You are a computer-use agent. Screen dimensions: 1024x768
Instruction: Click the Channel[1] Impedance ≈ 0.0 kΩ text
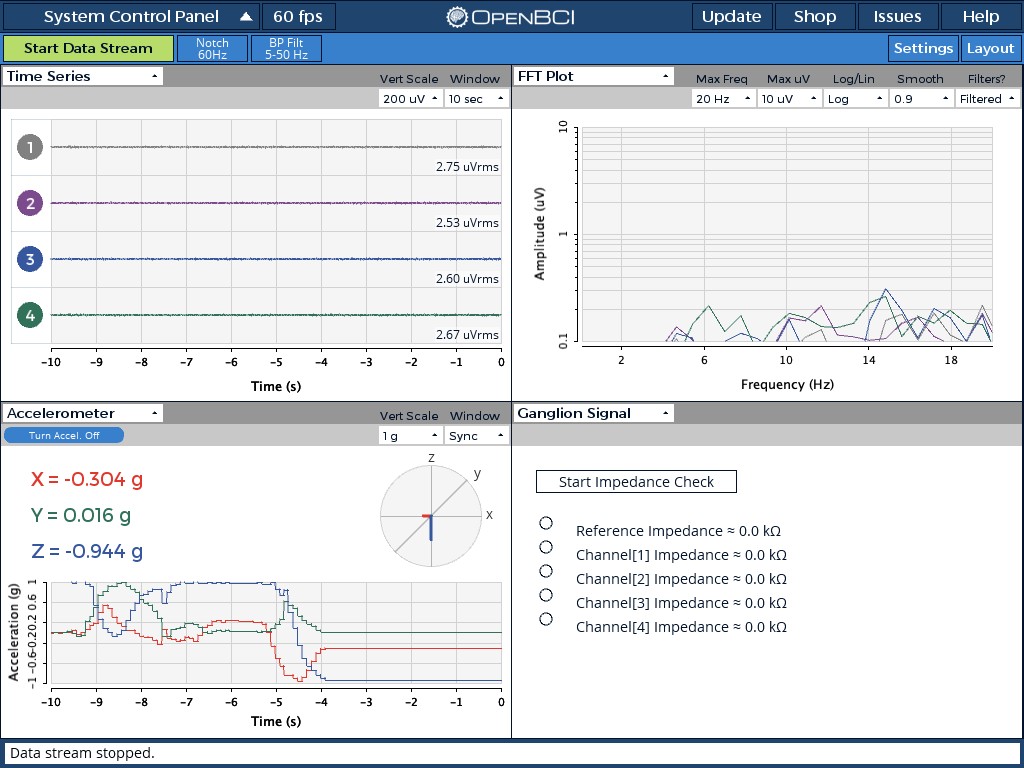(681, 555)
